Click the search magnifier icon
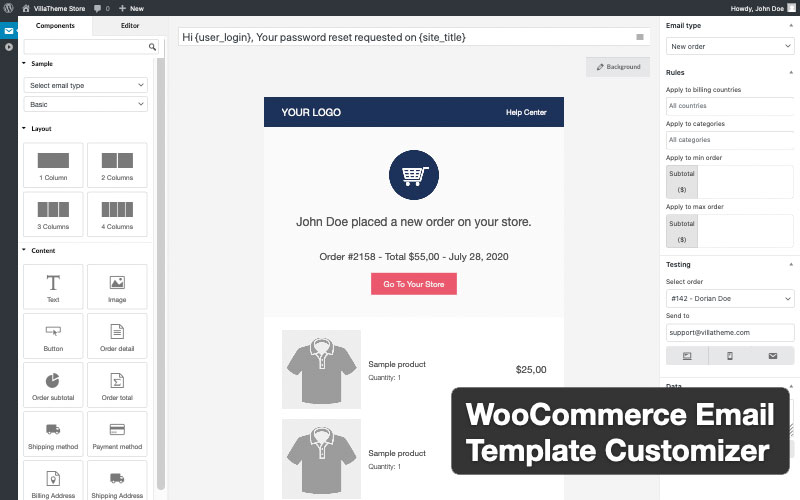 tap(152, 47)
